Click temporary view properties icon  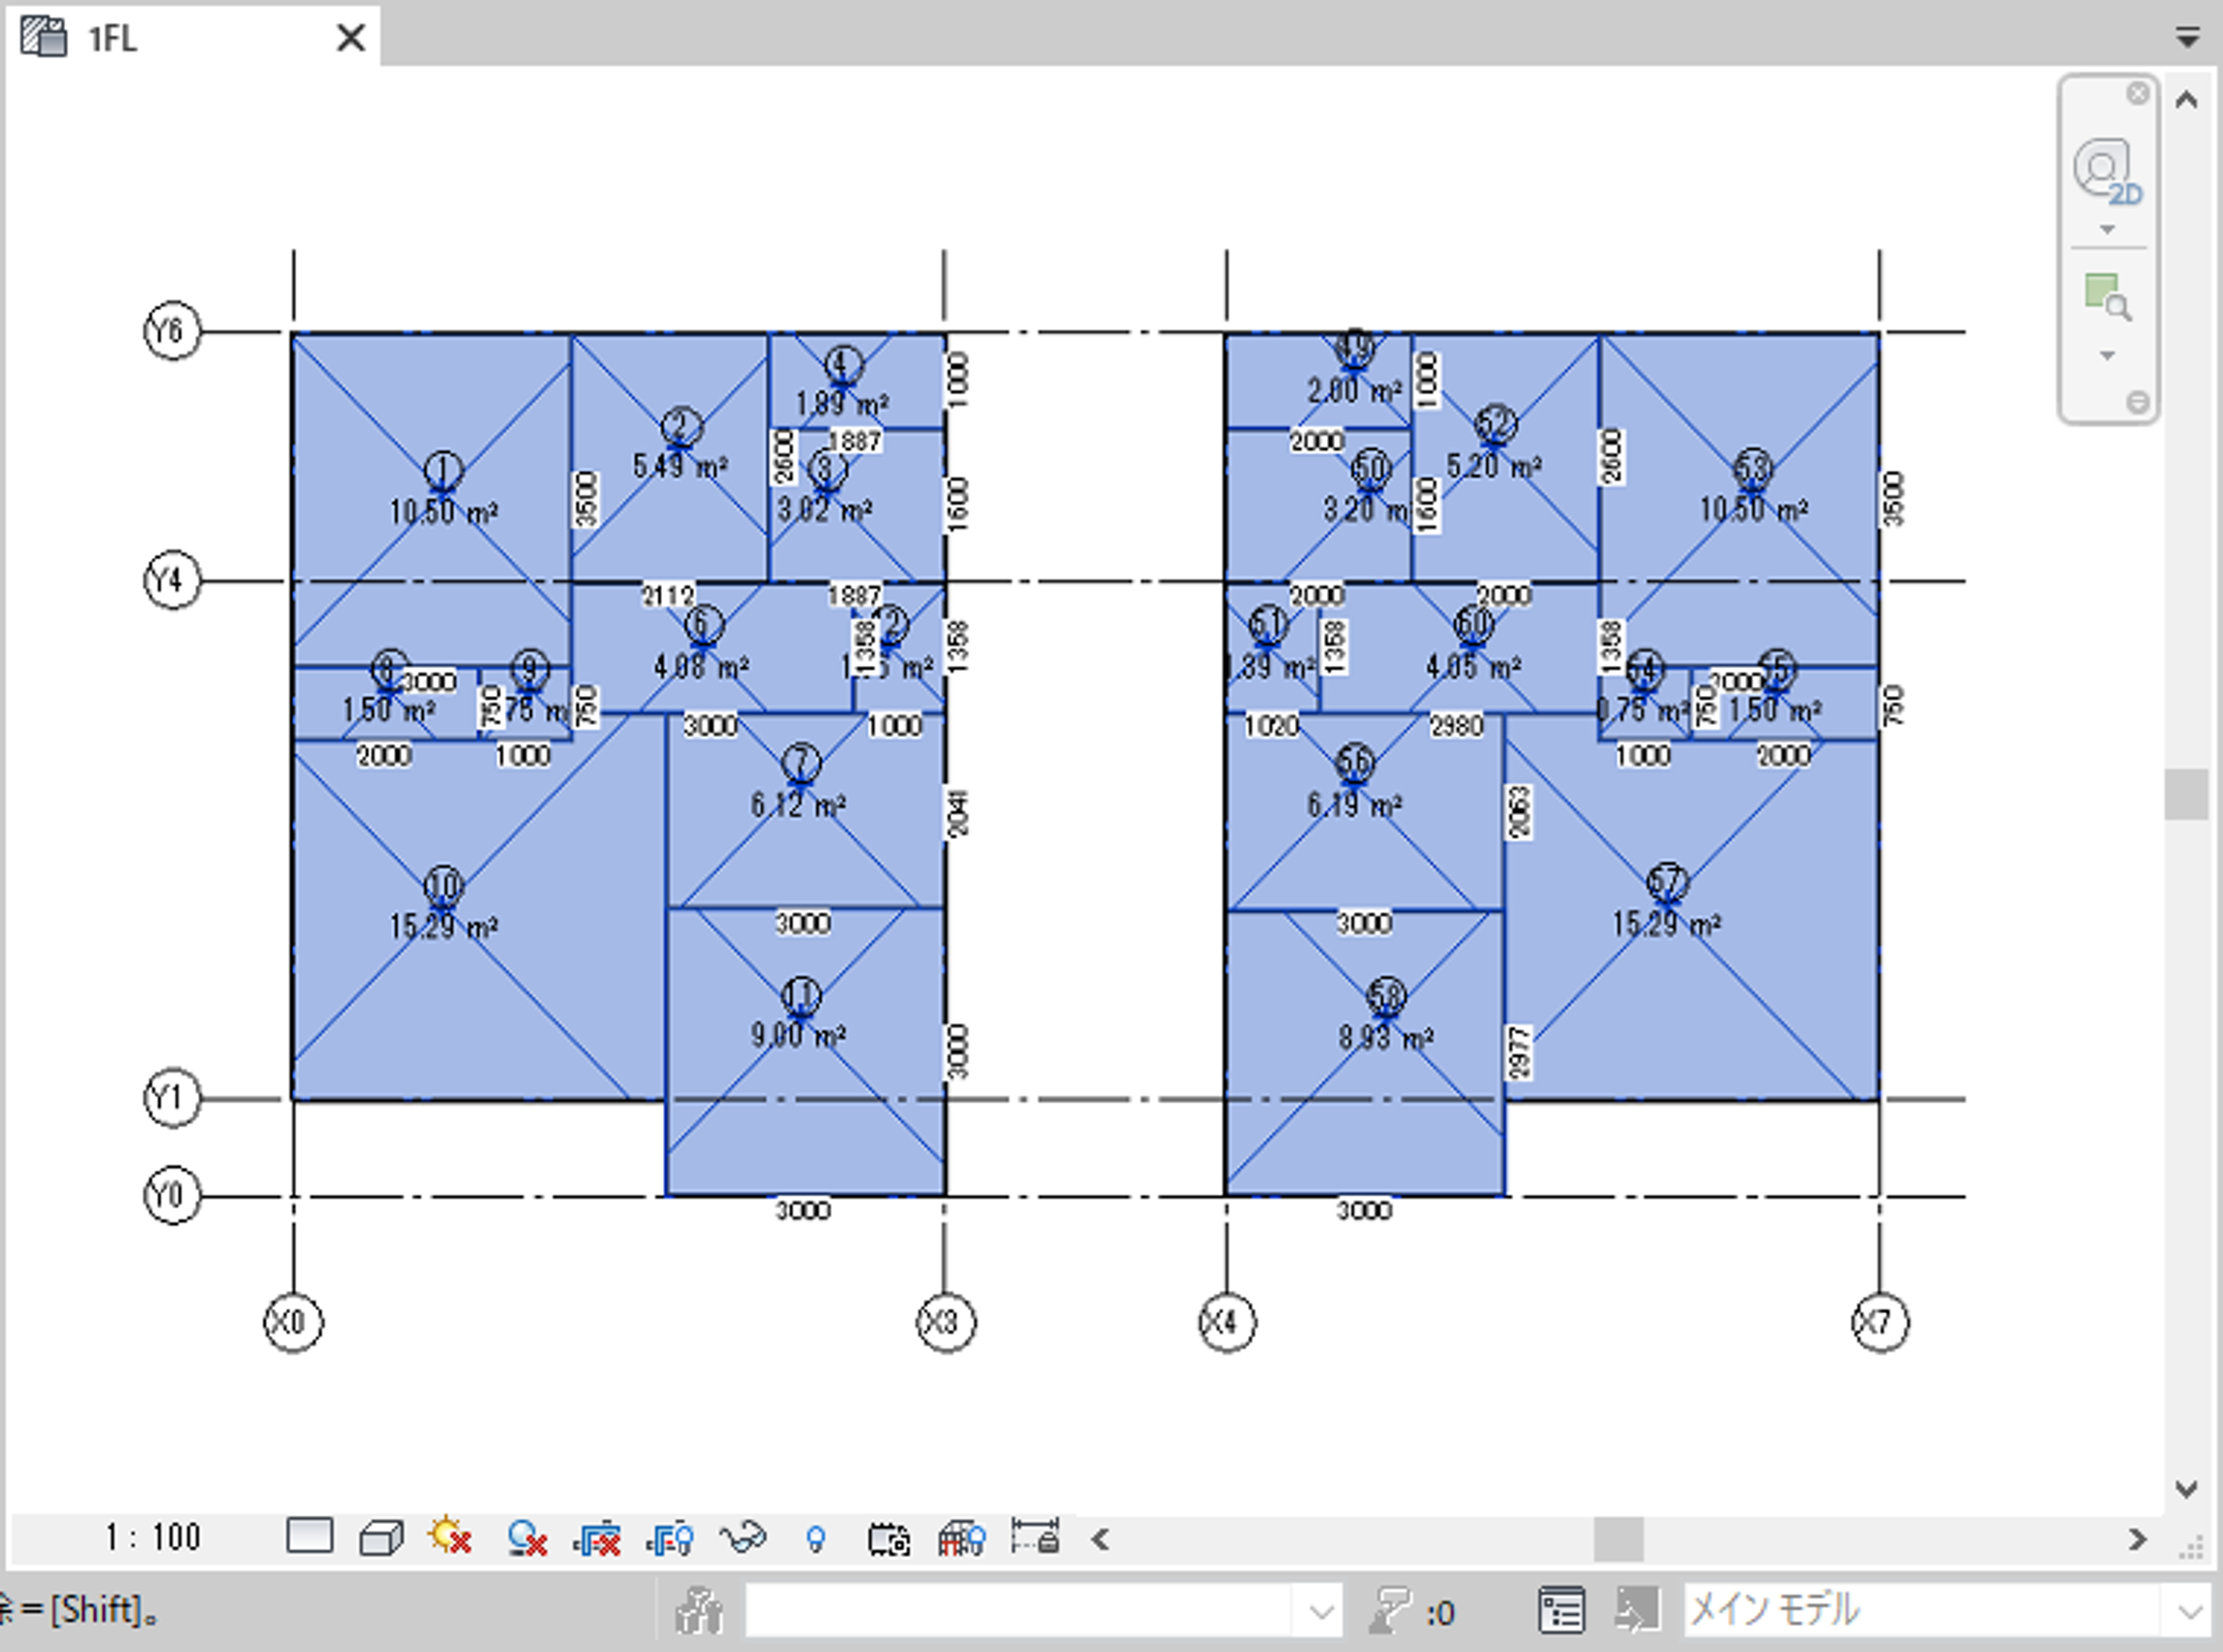(x=888, y=1539)
